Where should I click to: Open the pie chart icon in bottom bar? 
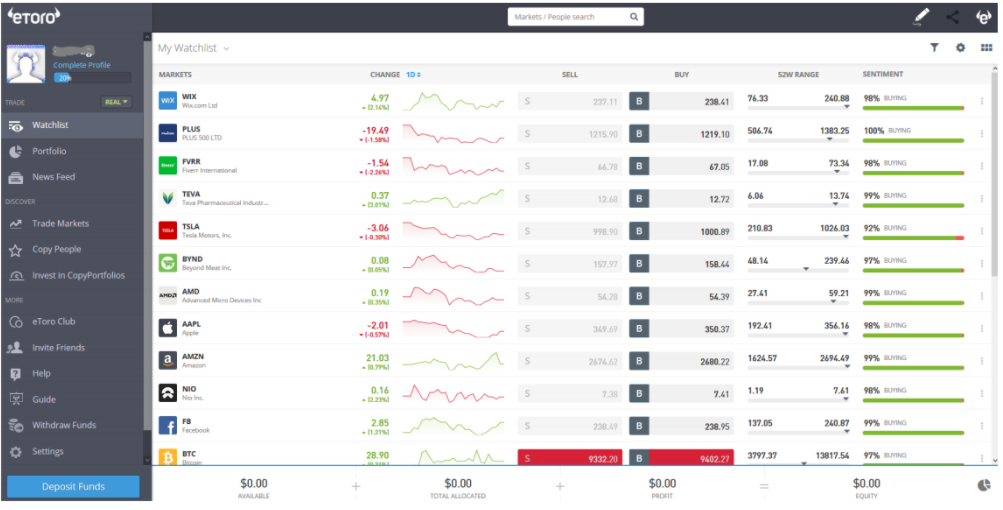[x=984, y=486]
